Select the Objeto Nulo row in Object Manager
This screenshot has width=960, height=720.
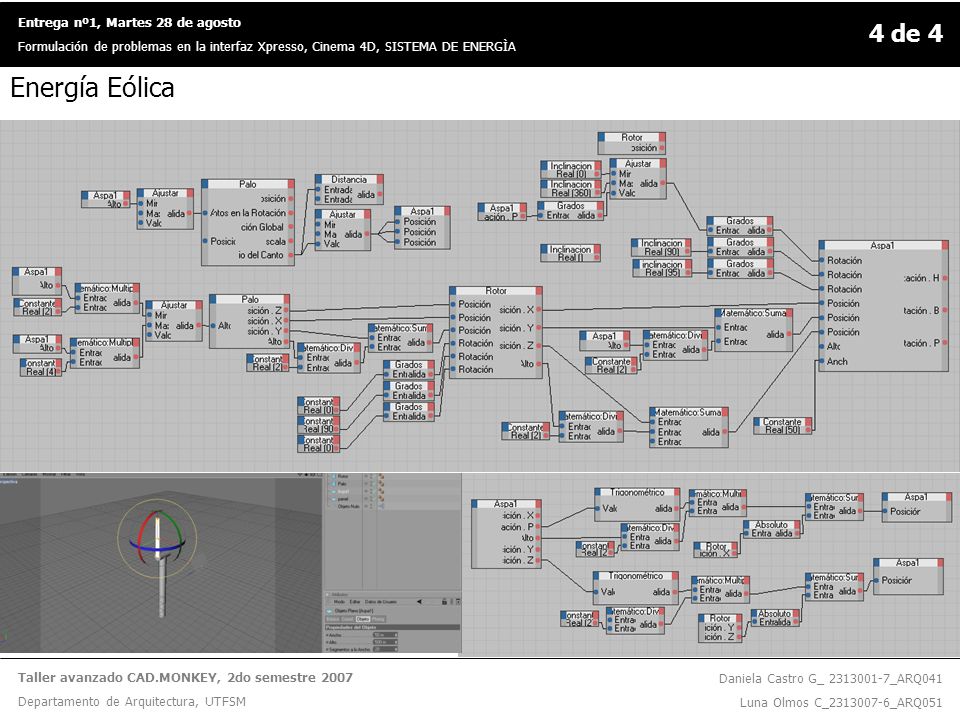click(350, 506)
